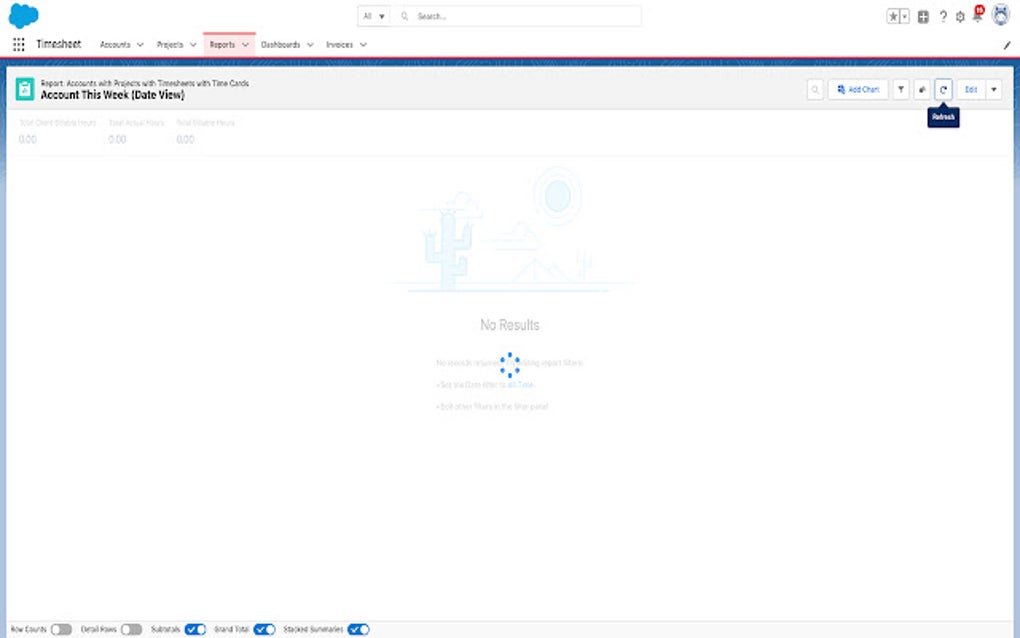The image size is (1020, 638).
Task: Select the Projects menu item
Action: 170,44
